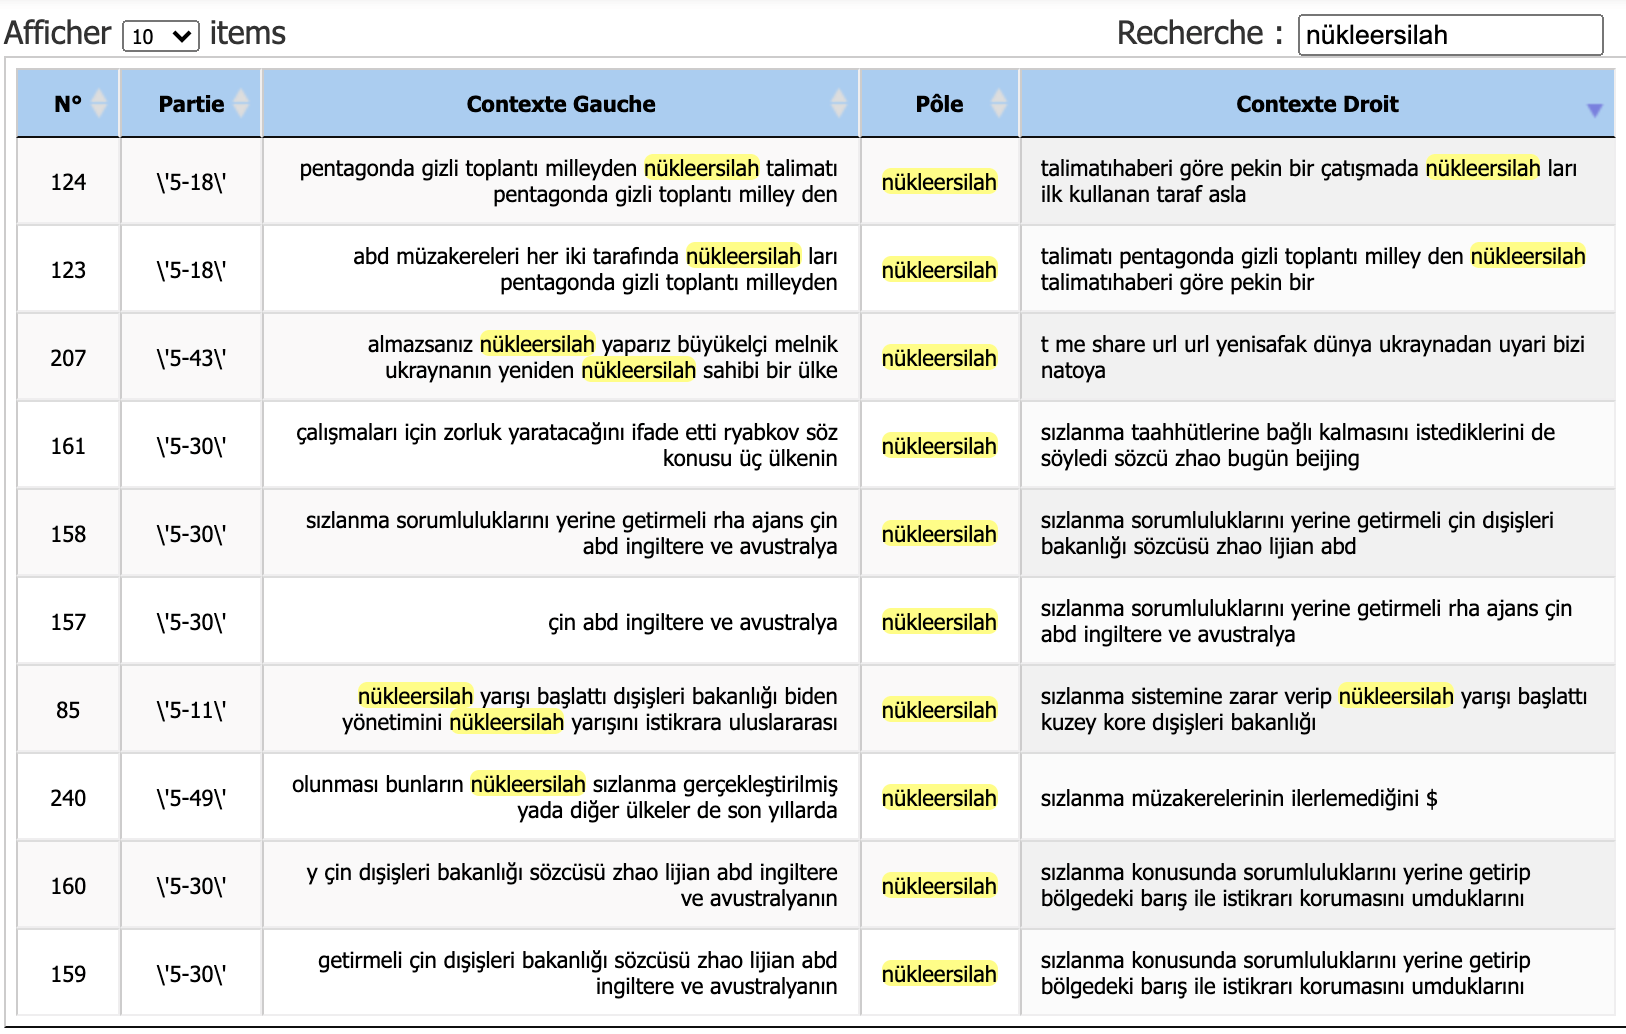Select row number 158 cell
Viewport: 1626px width, 1034px height.
coord(68,534)
